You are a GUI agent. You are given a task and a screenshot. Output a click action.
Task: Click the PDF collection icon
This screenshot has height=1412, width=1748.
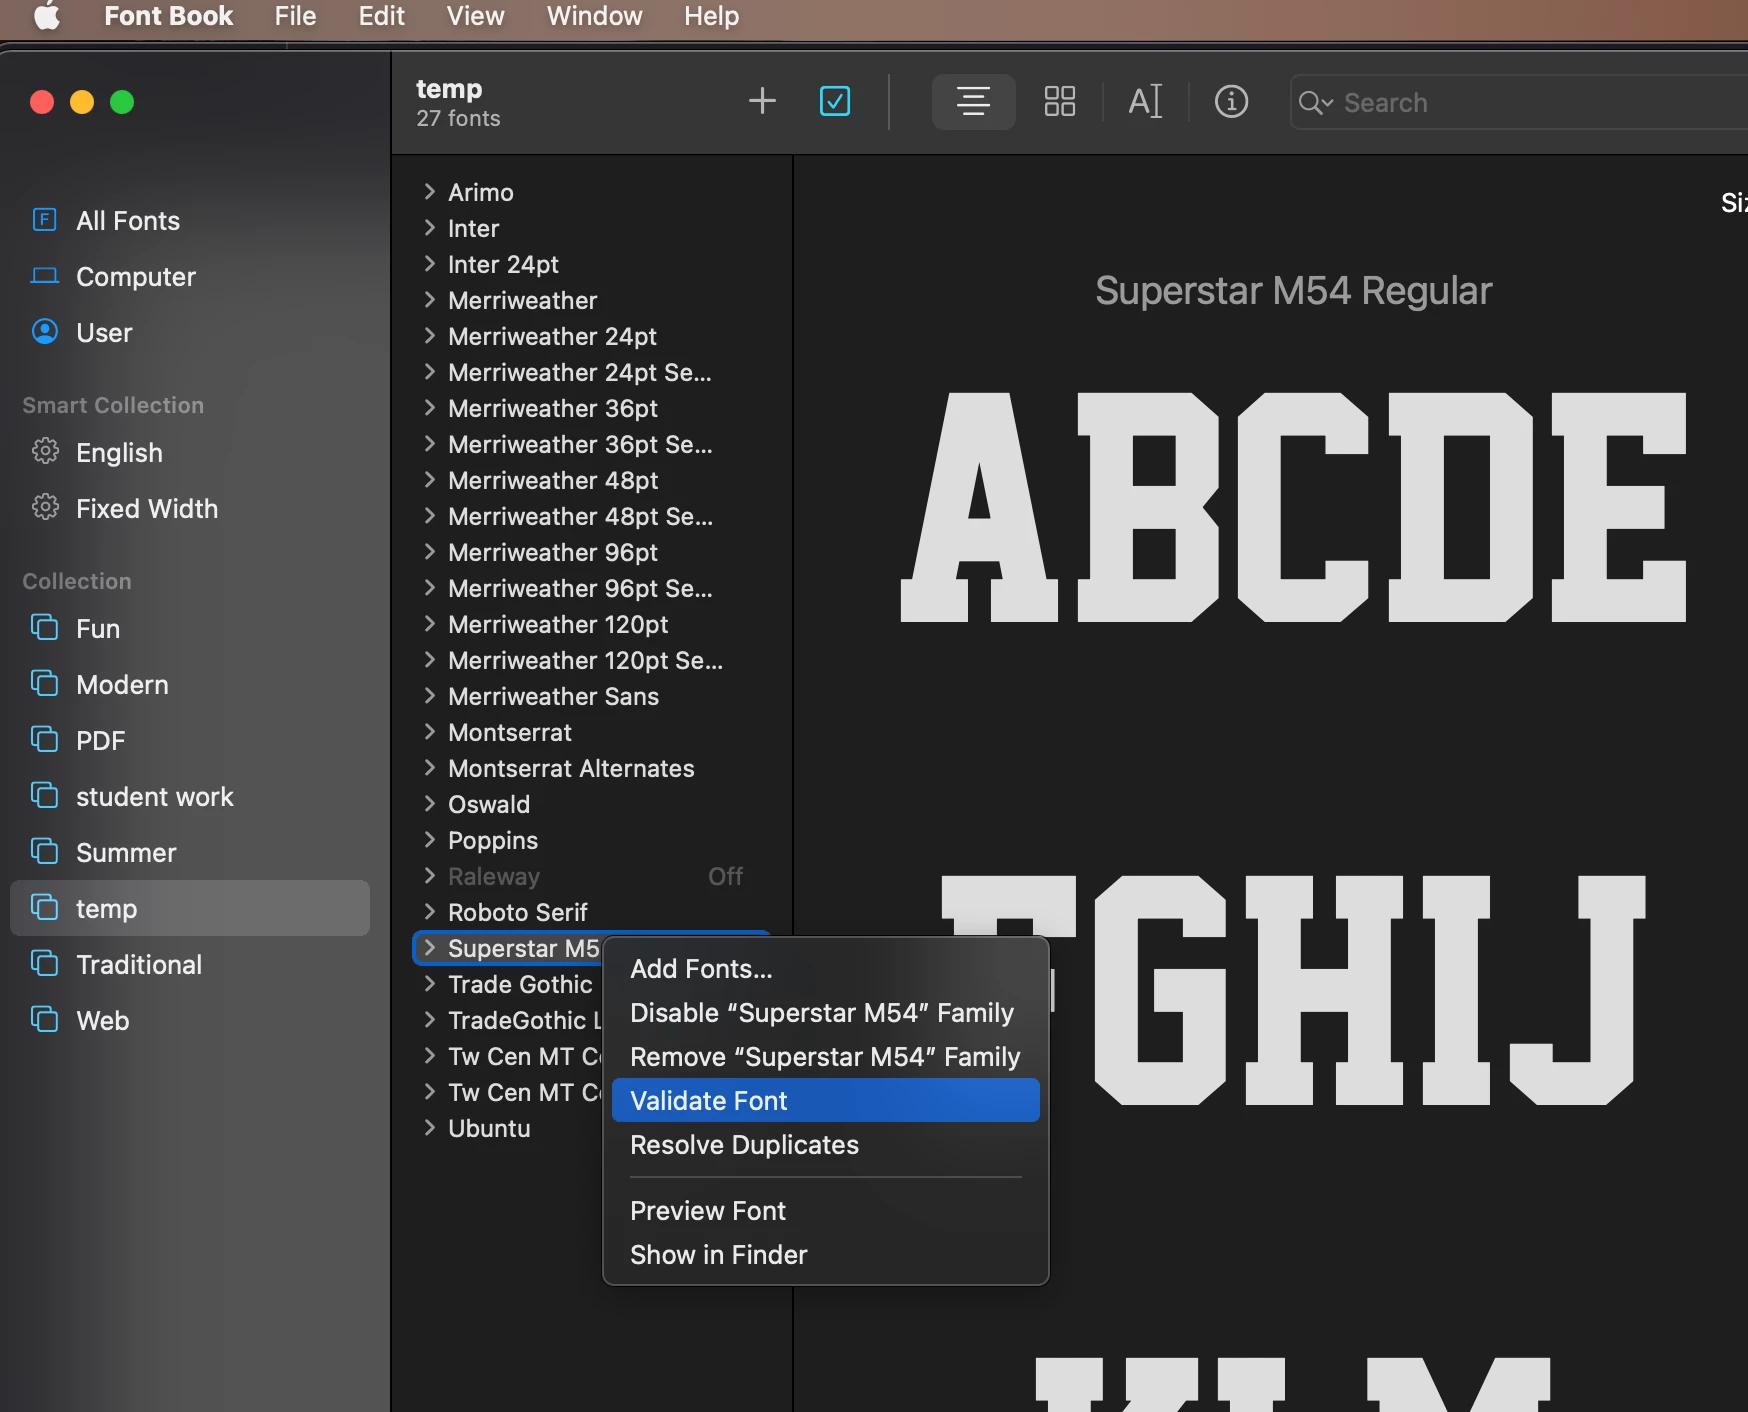(45, 740)
